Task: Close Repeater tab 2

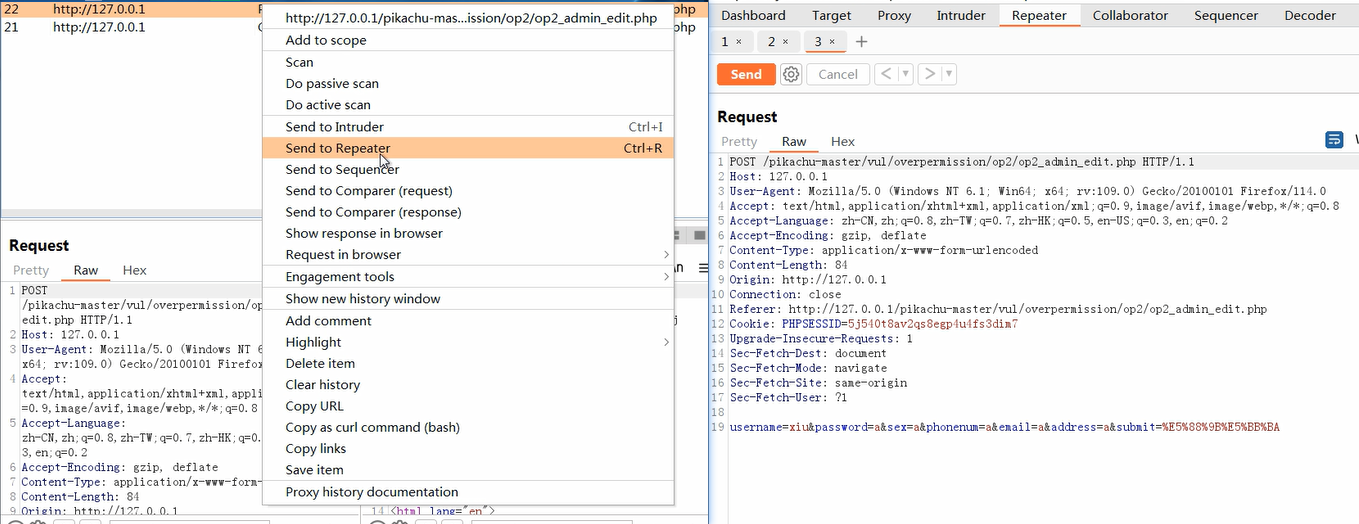Action: tap(785, 41)
